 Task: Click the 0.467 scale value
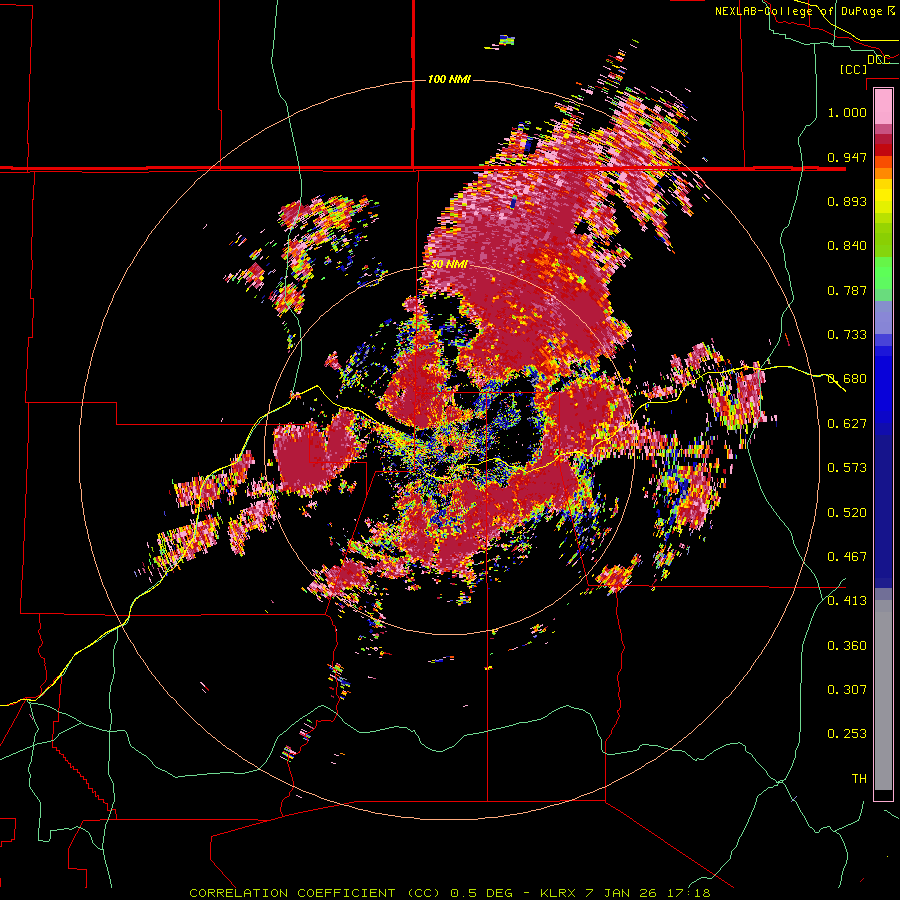click(x=847, y=557)
